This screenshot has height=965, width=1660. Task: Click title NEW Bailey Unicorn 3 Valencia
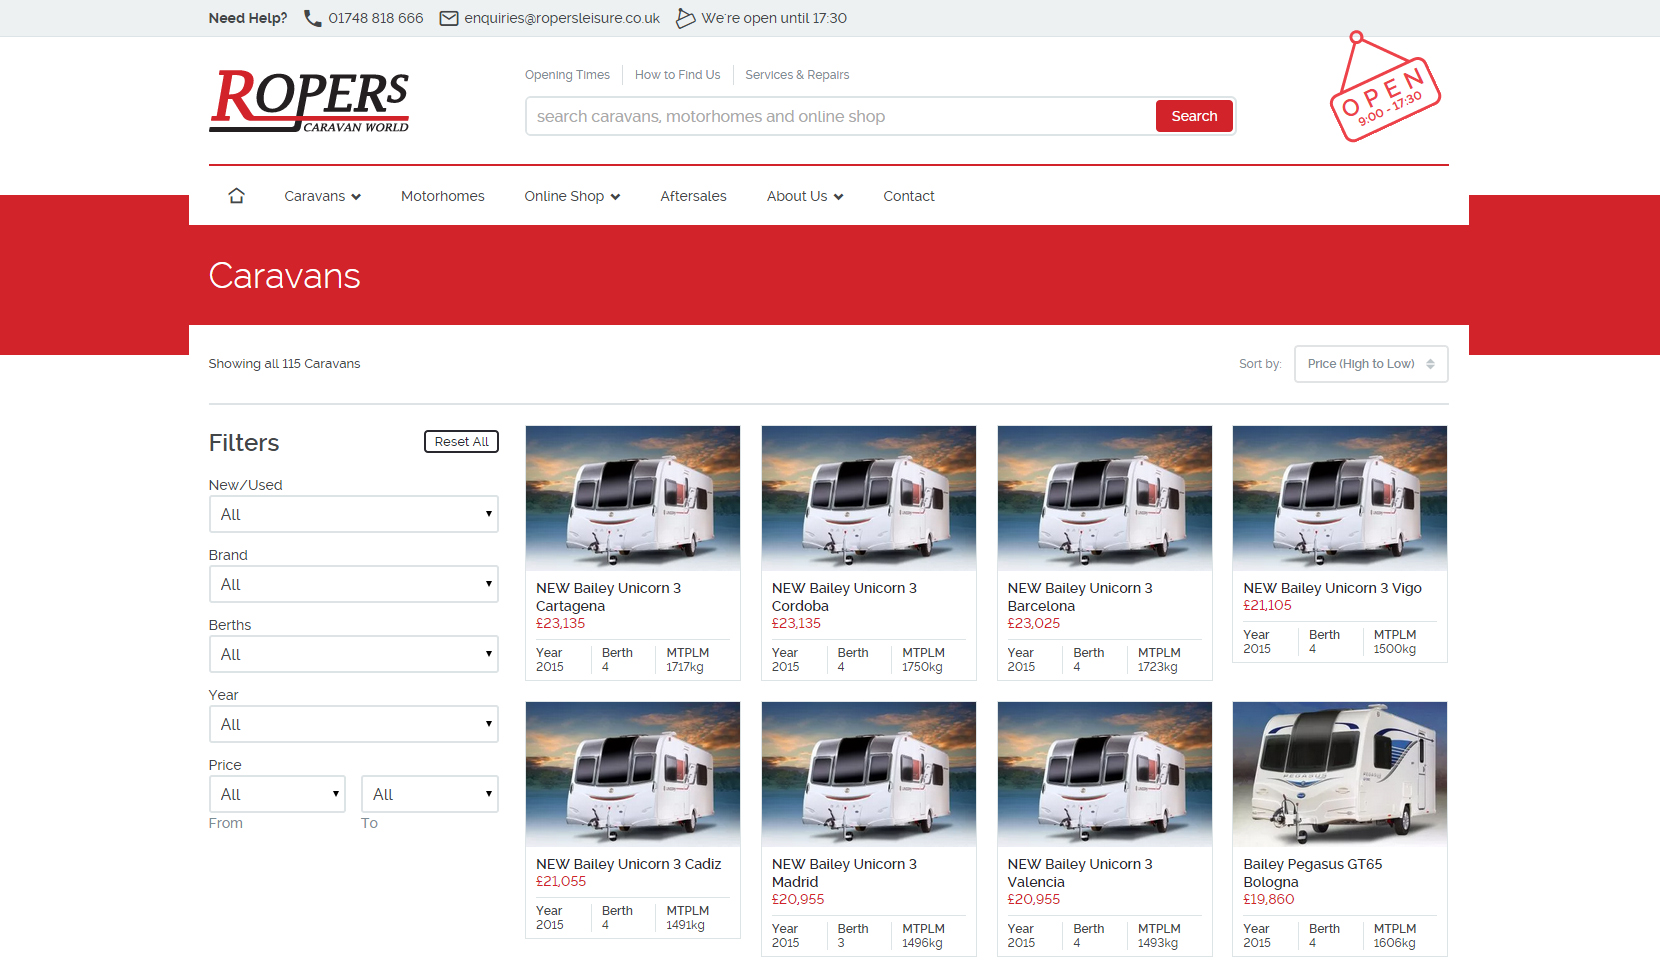coord(1080,873)
